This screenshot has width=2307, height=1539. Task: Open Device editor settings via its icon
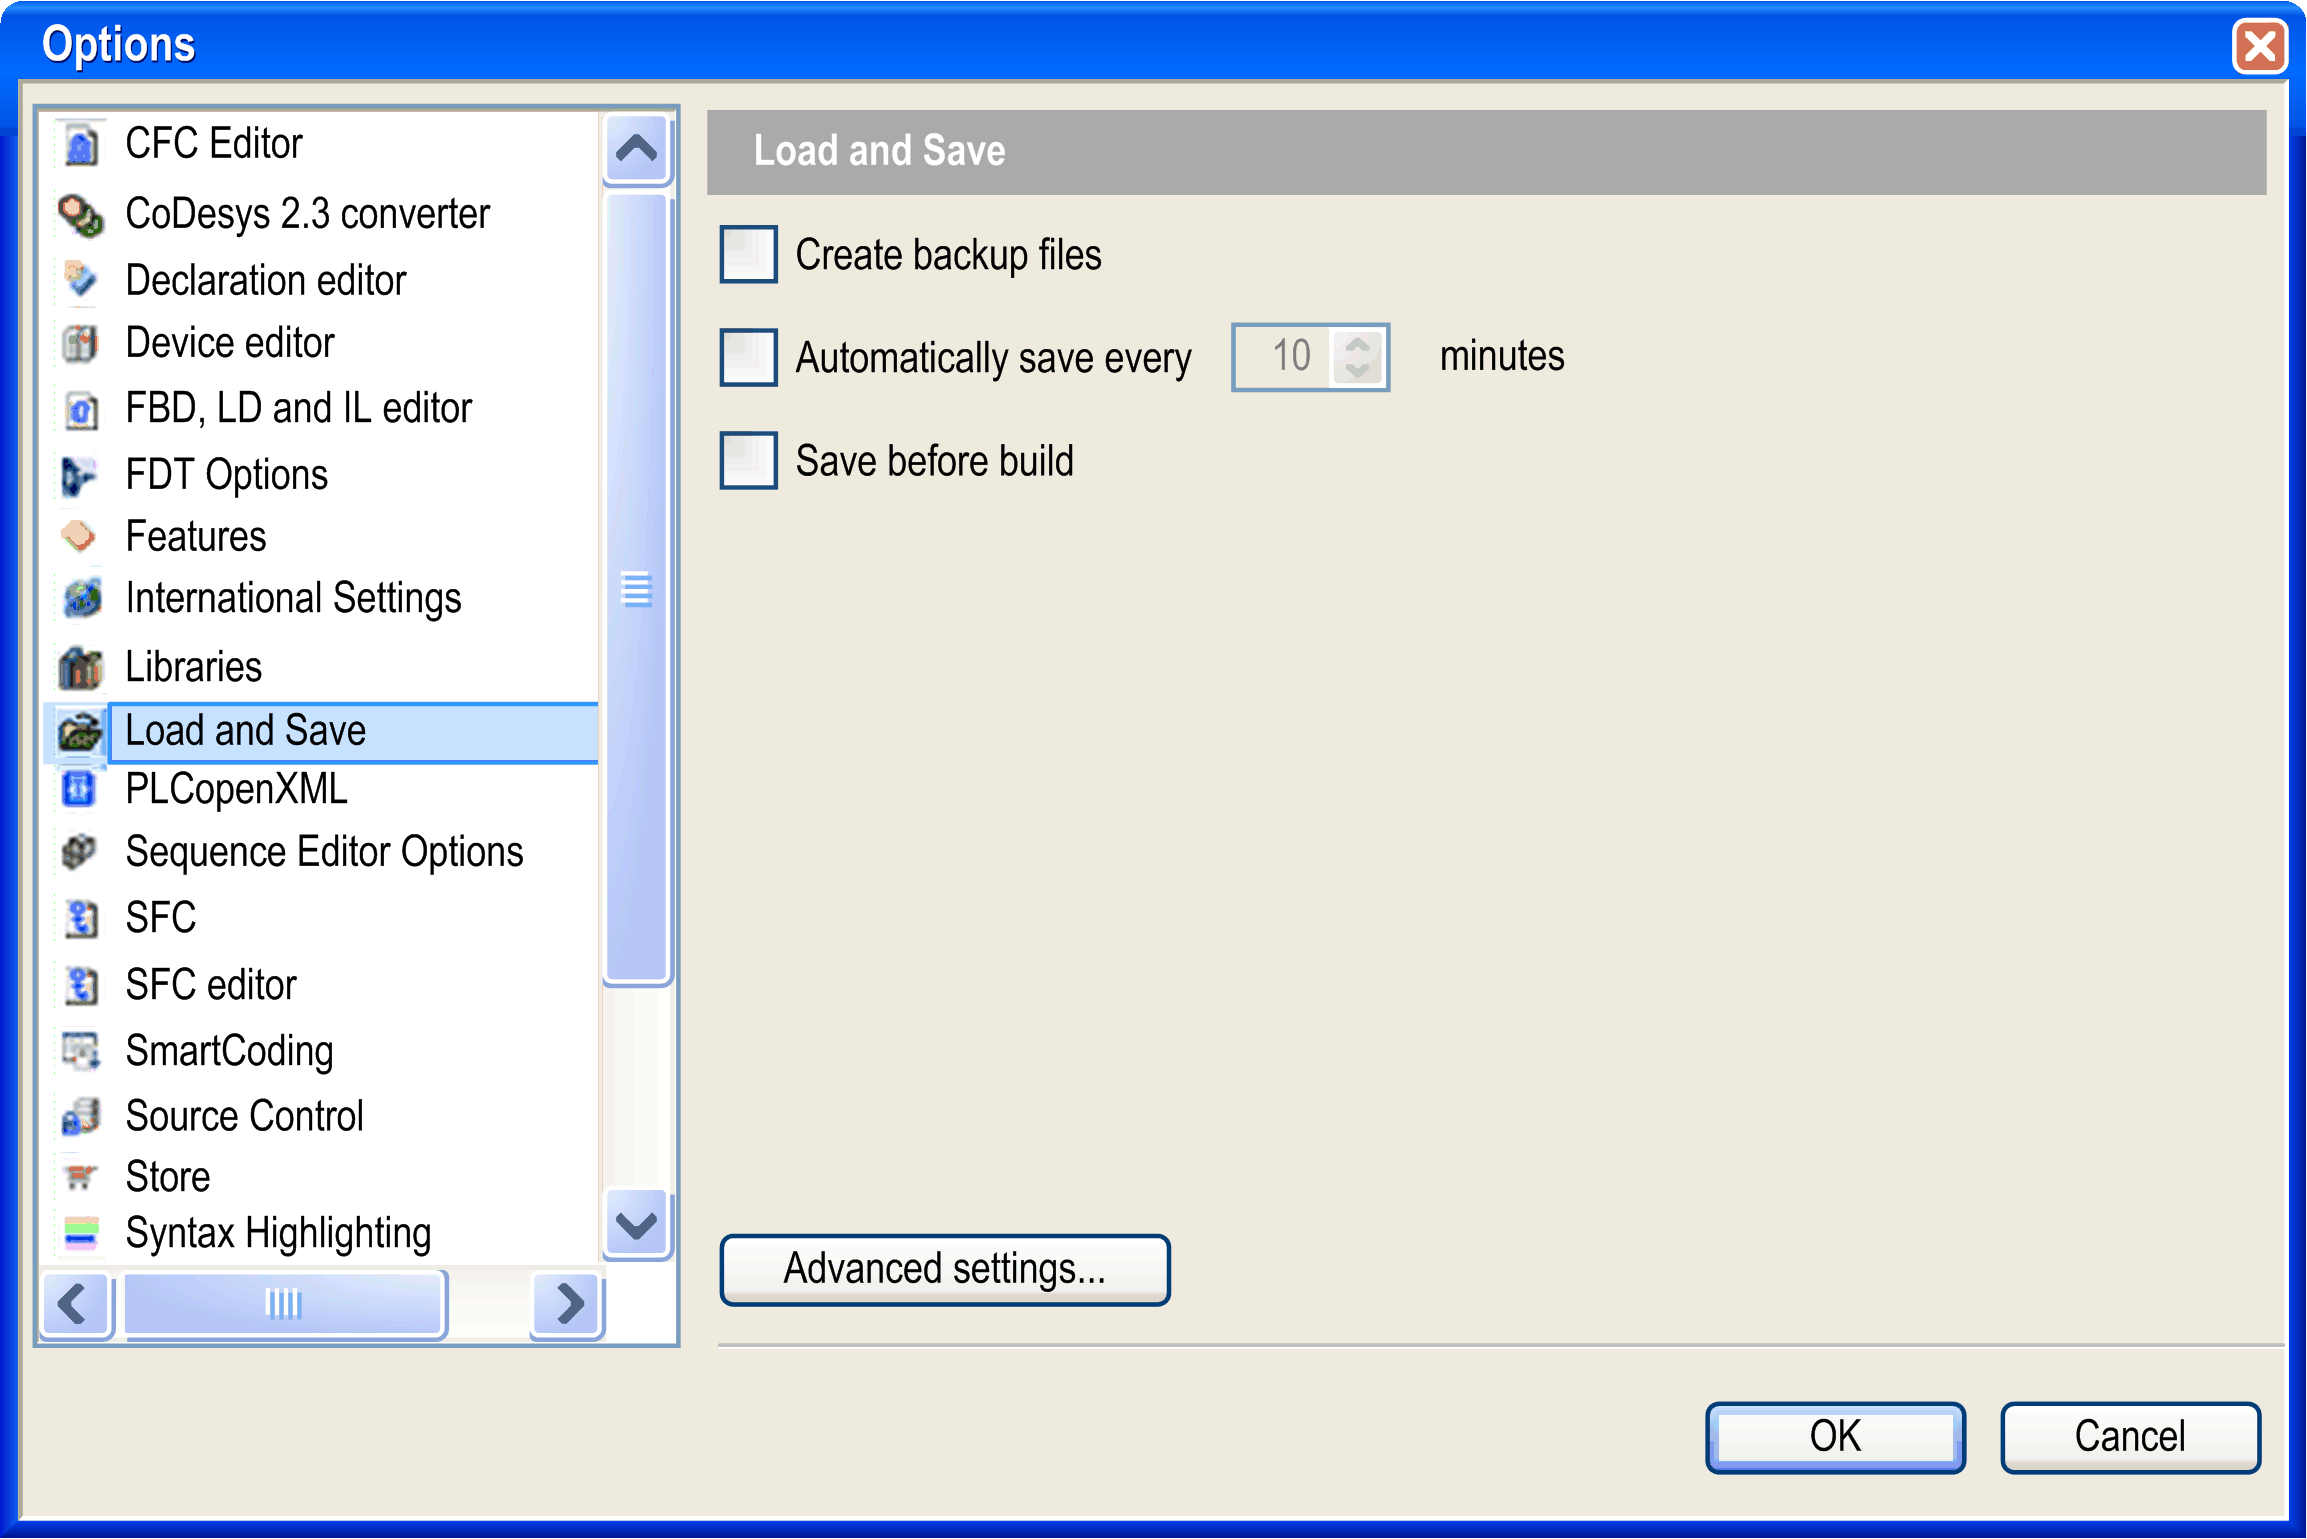click(x=80, y=343)
